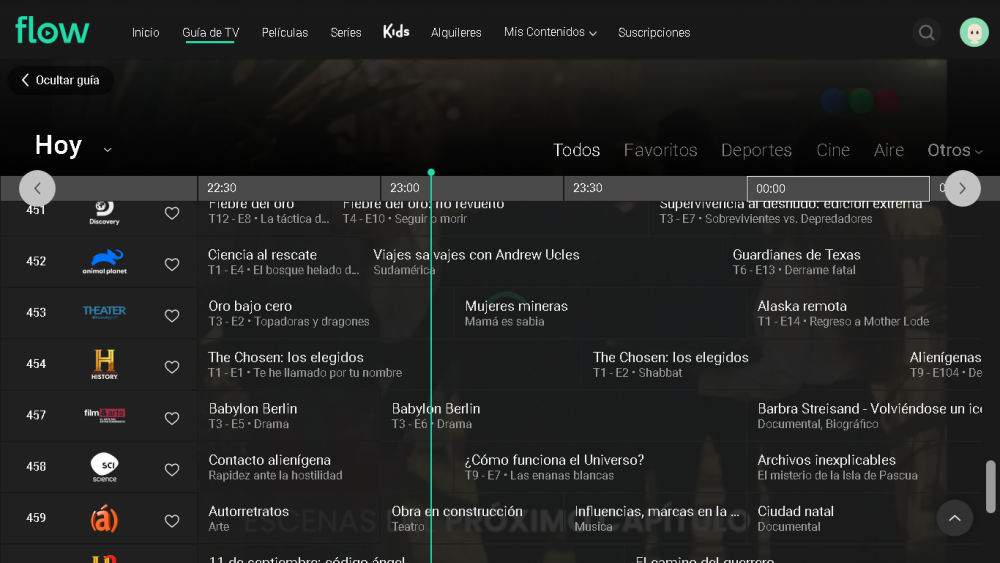Click the vertical scrollbar thumb

click(990, 485)
